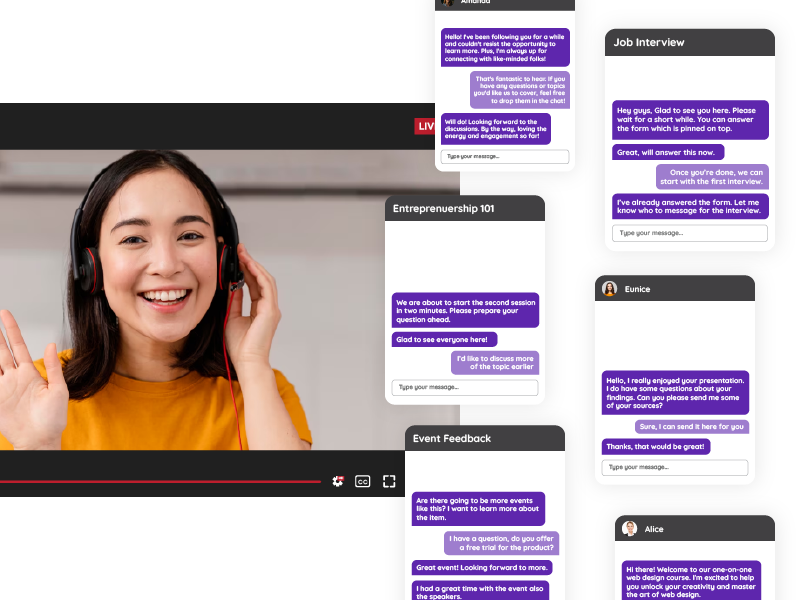Viewport: 800px width, 600px height.
Task: Click the message box in Eunice's chat
Action: click(674, 467)
